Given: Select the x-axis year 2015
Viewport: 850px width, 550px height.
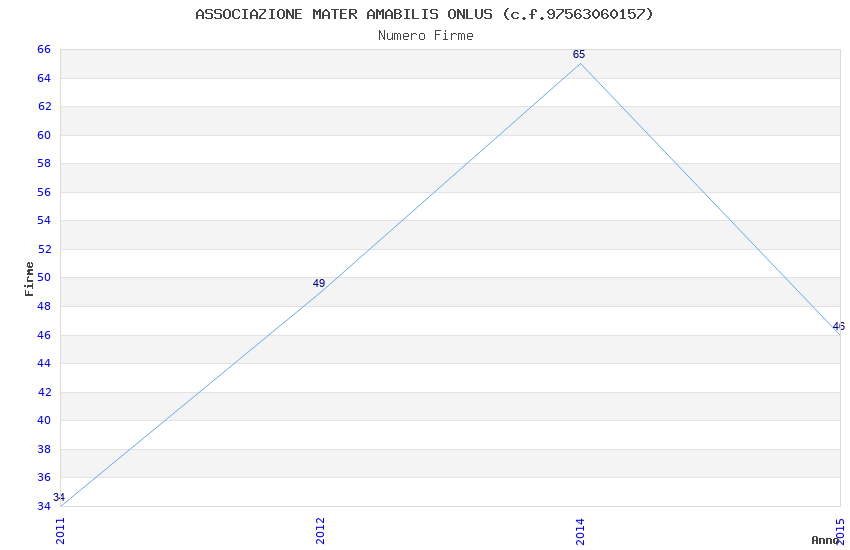Looking at the screenshot, I should click(841, 531).
